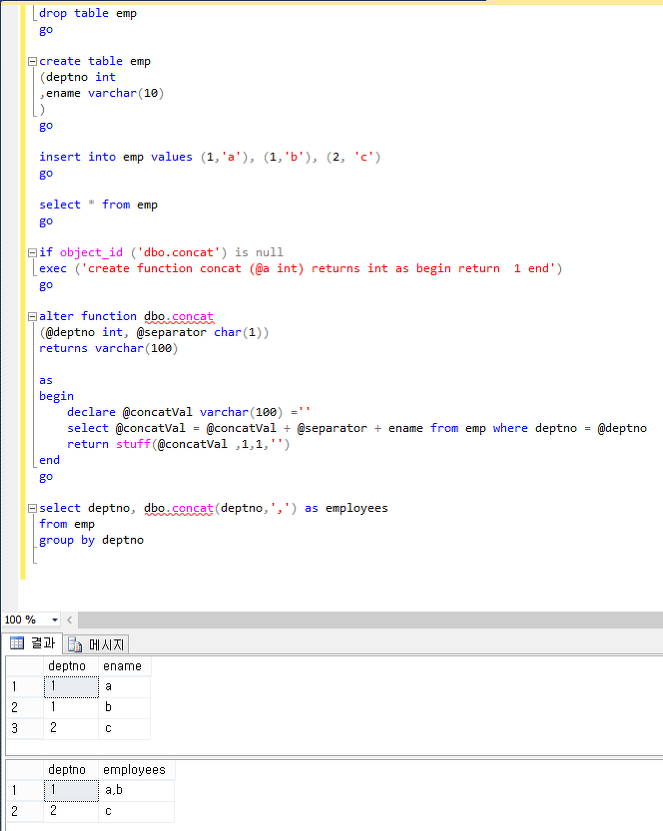The image size is (663, 831).
Task: Click the 'drop table emp' code line
Action: pyautogui.click(x=88, y=13)
